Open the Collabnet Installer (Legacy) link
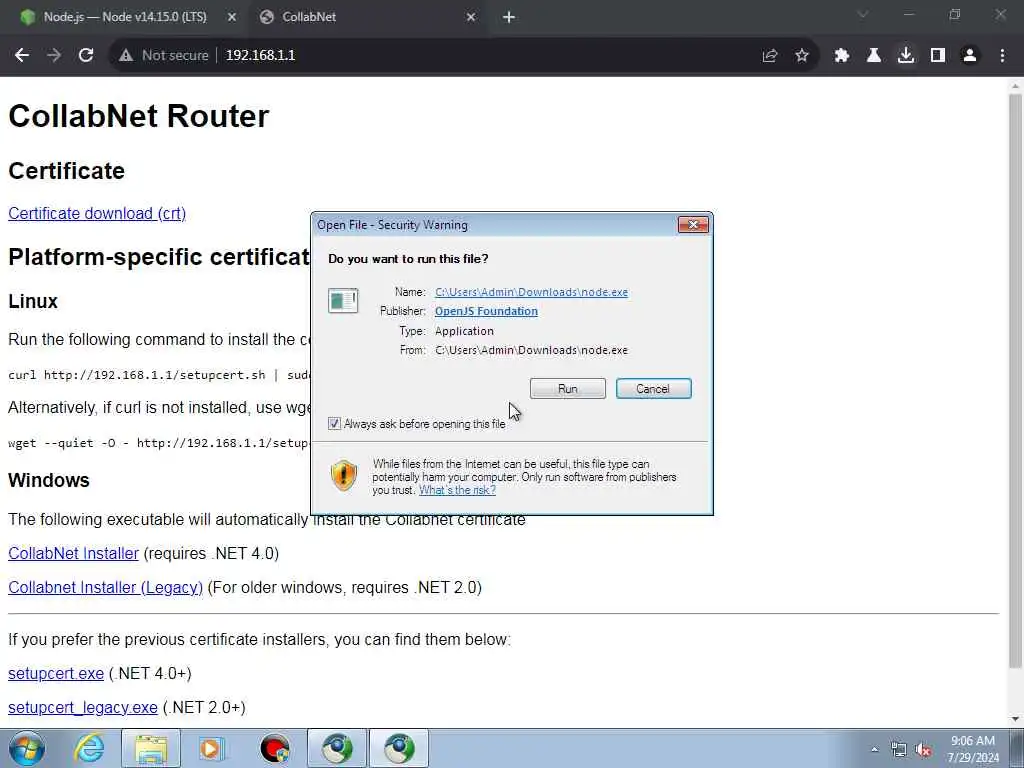The width and height of the screenshot is (1024, 768). point(106,587)
